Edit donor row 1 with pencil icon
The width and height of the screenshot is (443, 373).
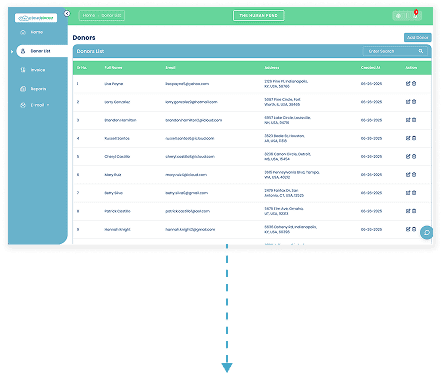point(408,84)
